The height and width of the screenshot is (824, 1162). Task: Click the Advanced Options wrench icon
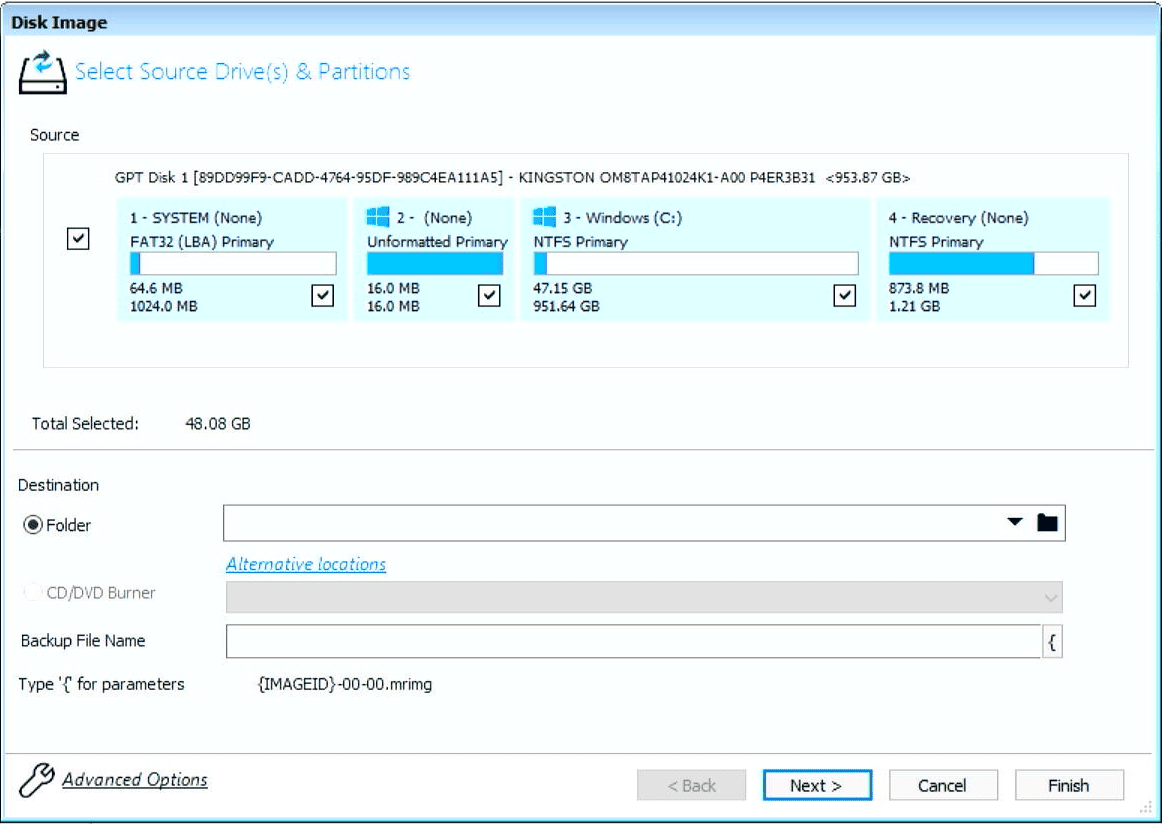click(x=36, y=781)
